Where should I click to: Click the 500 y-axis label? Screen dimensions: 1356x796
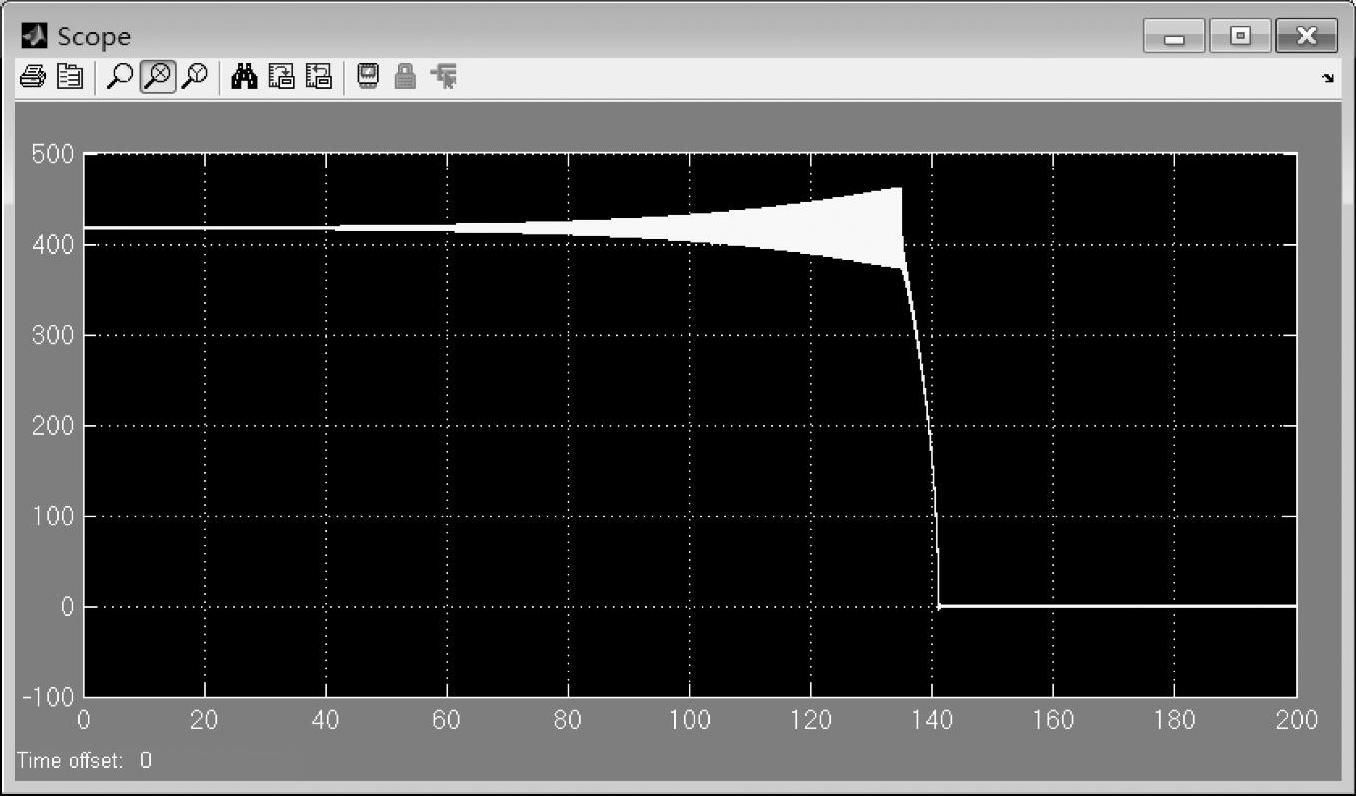[55, 154]
